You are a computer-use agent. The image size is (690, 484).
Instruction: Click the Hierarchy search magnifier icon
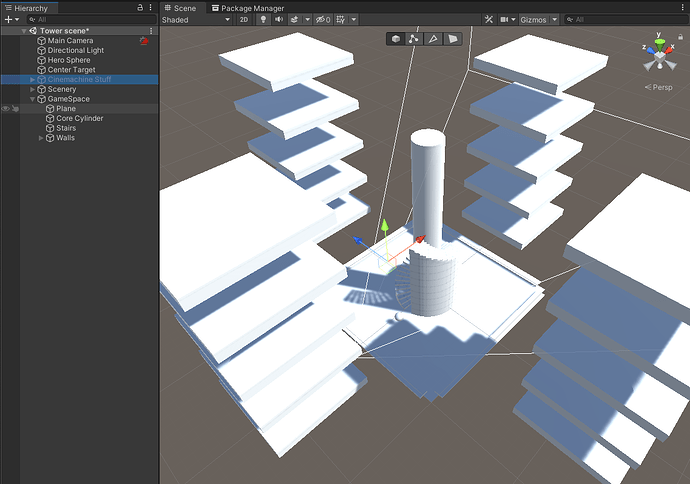point(32,19)
